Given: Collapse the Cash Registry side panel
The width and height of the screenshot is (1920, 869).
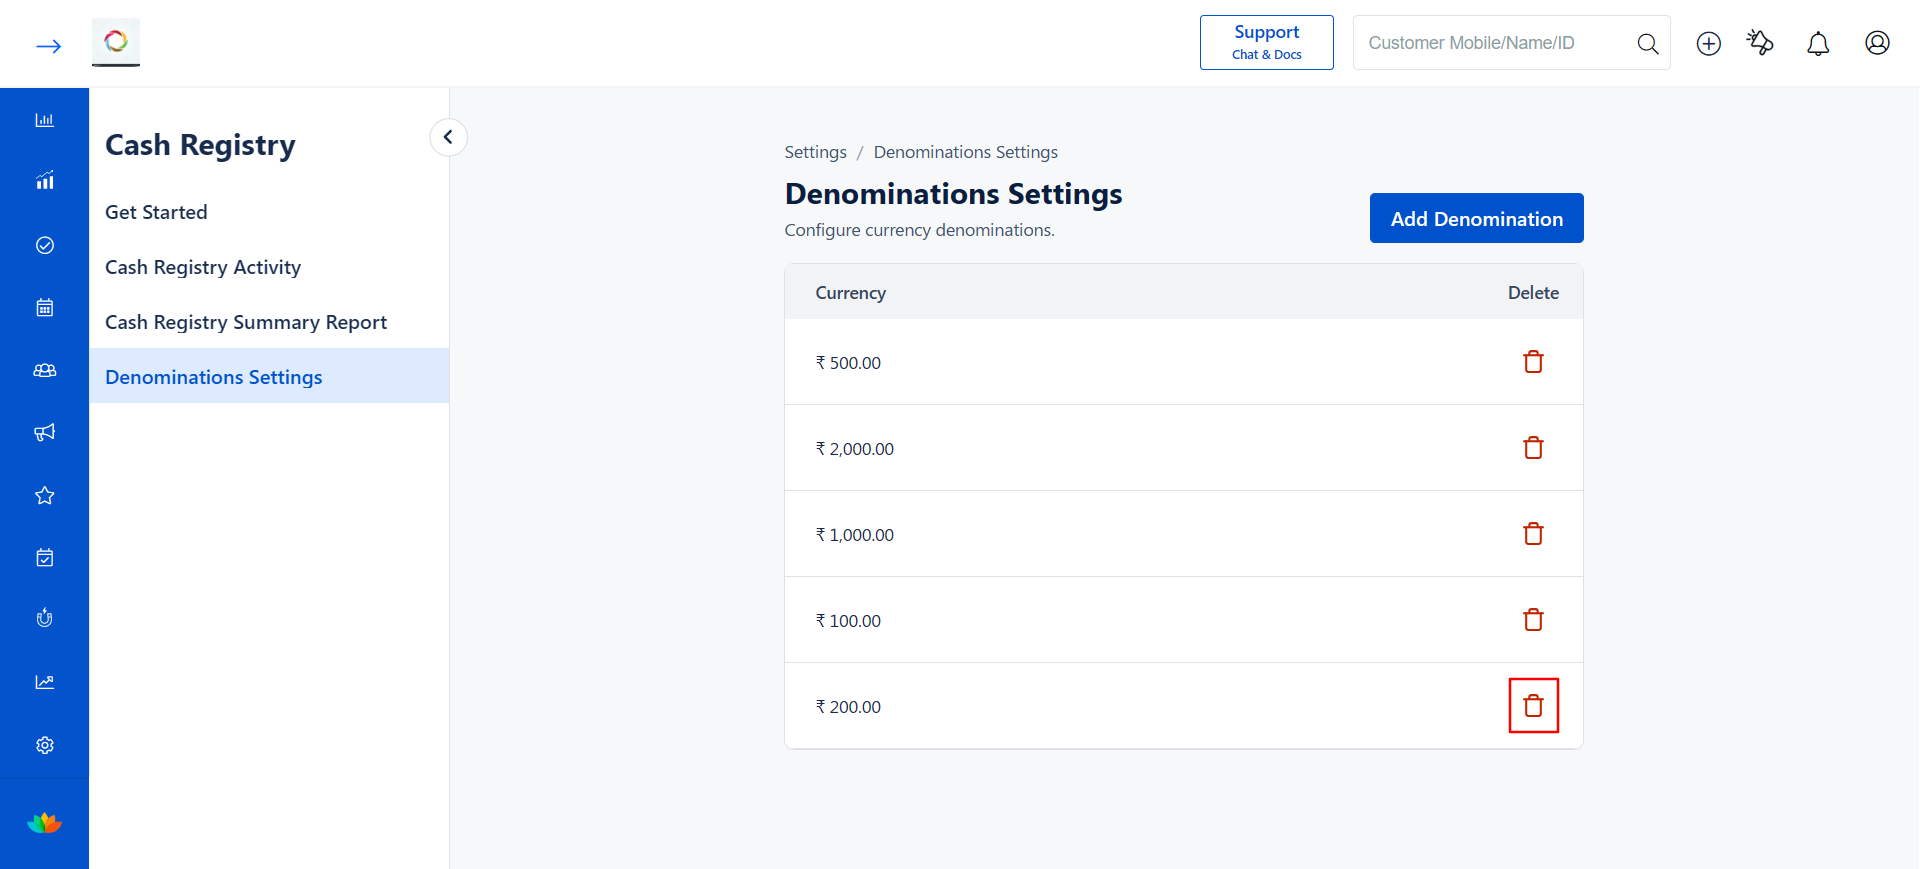Looking at the screenshot, I should [448, 137].
